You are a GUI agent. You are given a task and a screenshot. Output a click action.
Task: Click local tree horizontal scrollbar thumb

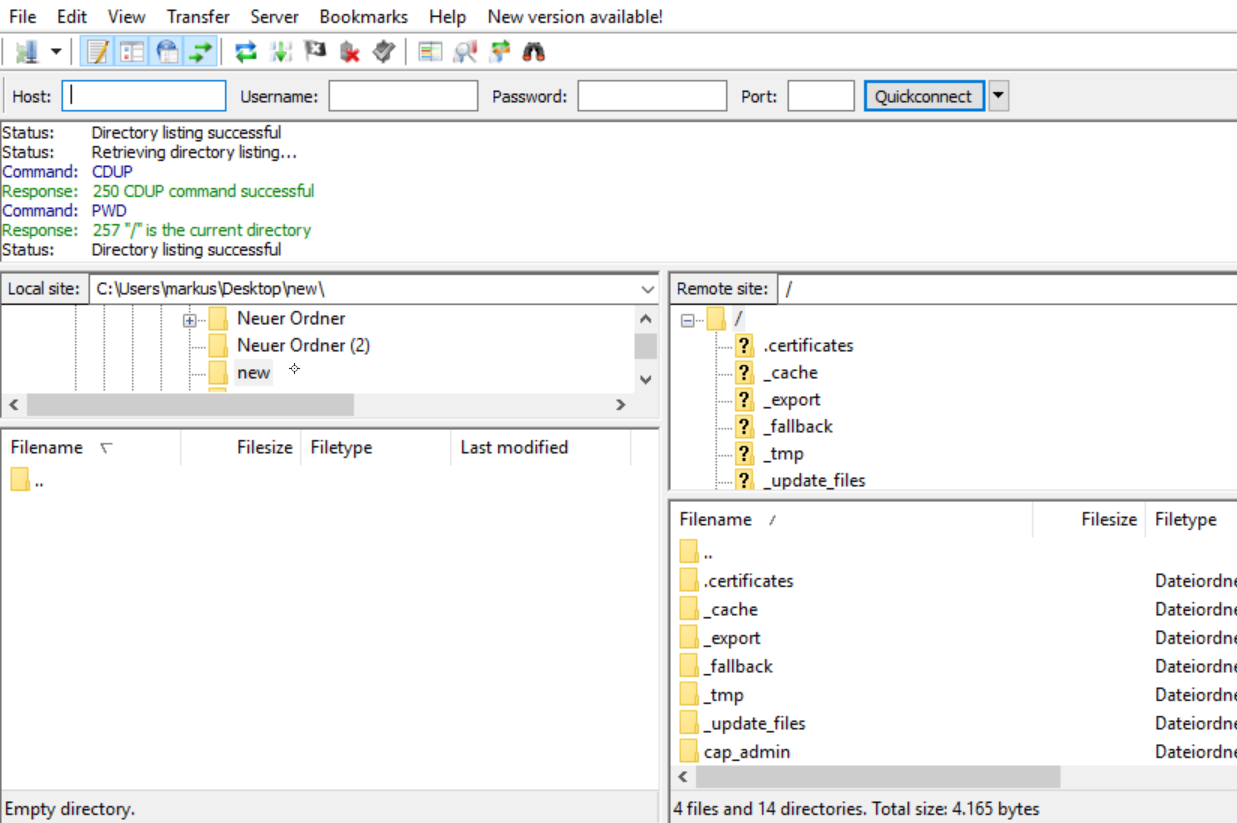190,404
